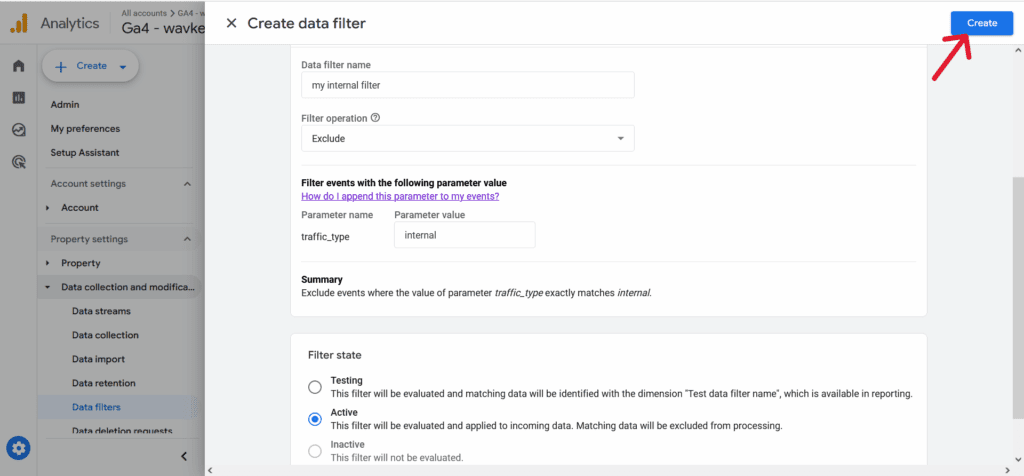This screenshot has height=476, width=1024.
Task: Open the Analytics Home icon in sidebar
Action: click(18, 66)
